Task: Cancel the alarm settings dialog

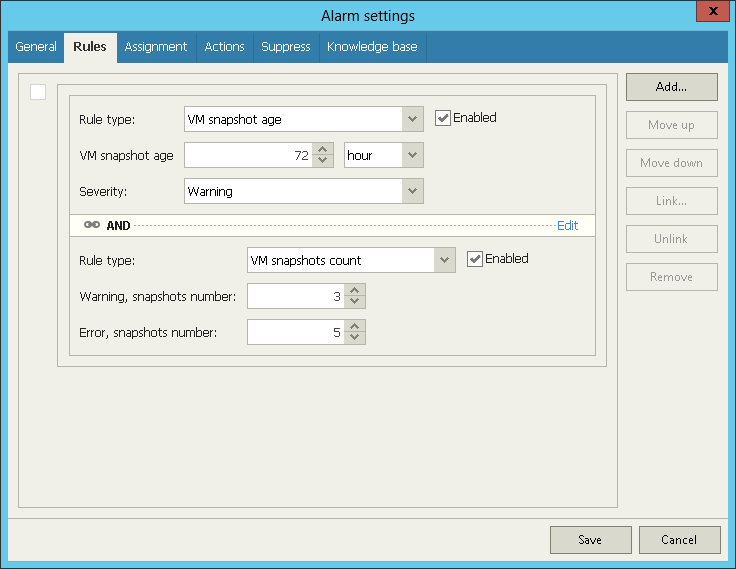Action: click(x=679, y=540)
